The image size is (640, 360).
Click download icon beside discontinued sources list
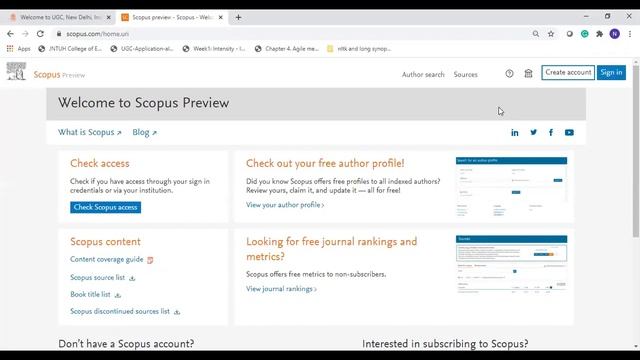[177, 312]
